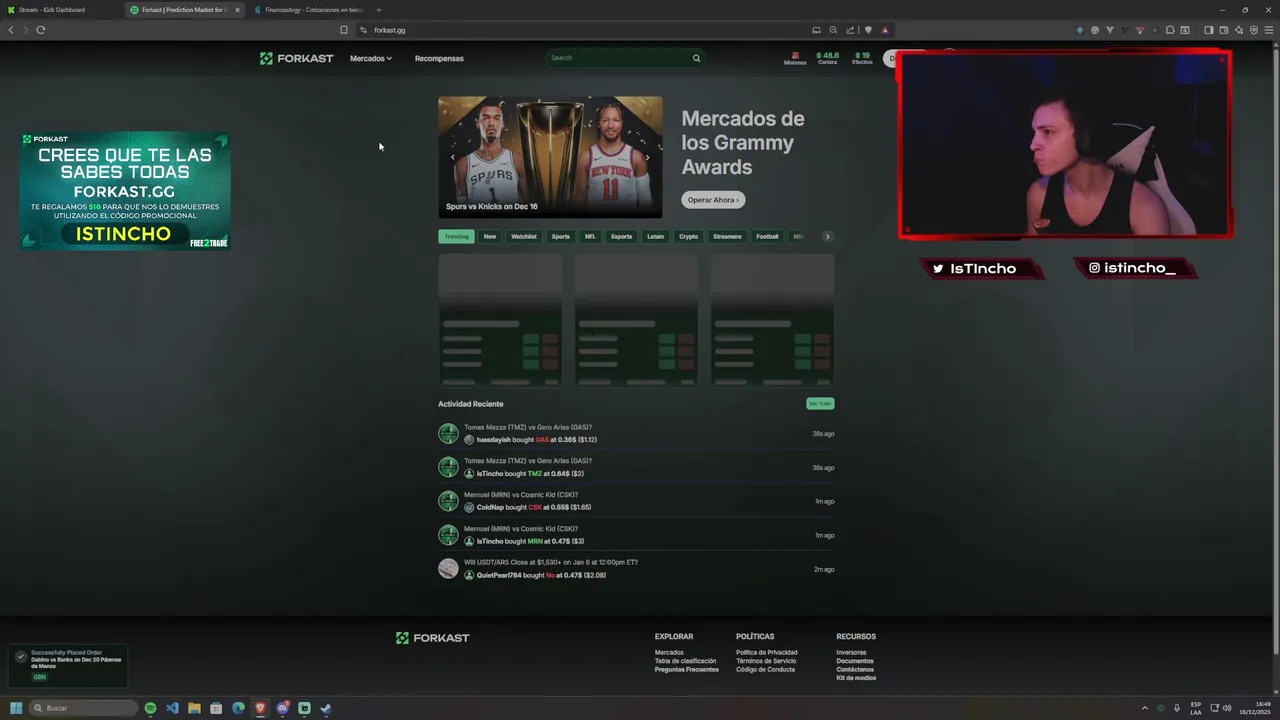Expand category tabs with right chevron
The image size is (1280, 720).
point(827,237)
